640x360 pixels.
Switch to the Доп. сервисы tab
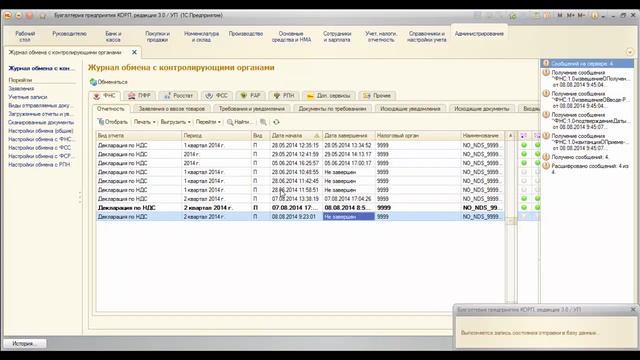[329, 96]
